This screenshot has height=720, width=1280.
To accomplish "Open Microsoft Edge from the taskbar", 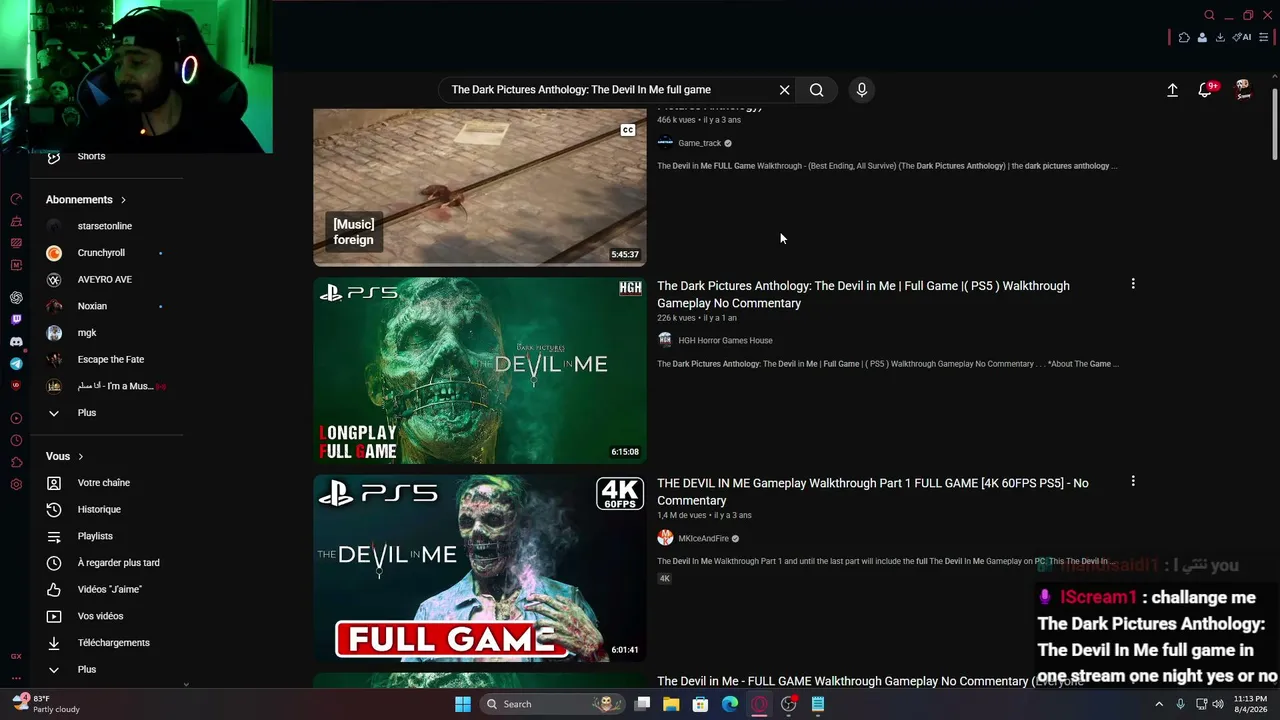I will pyautogui.click(x=730, y=704).
